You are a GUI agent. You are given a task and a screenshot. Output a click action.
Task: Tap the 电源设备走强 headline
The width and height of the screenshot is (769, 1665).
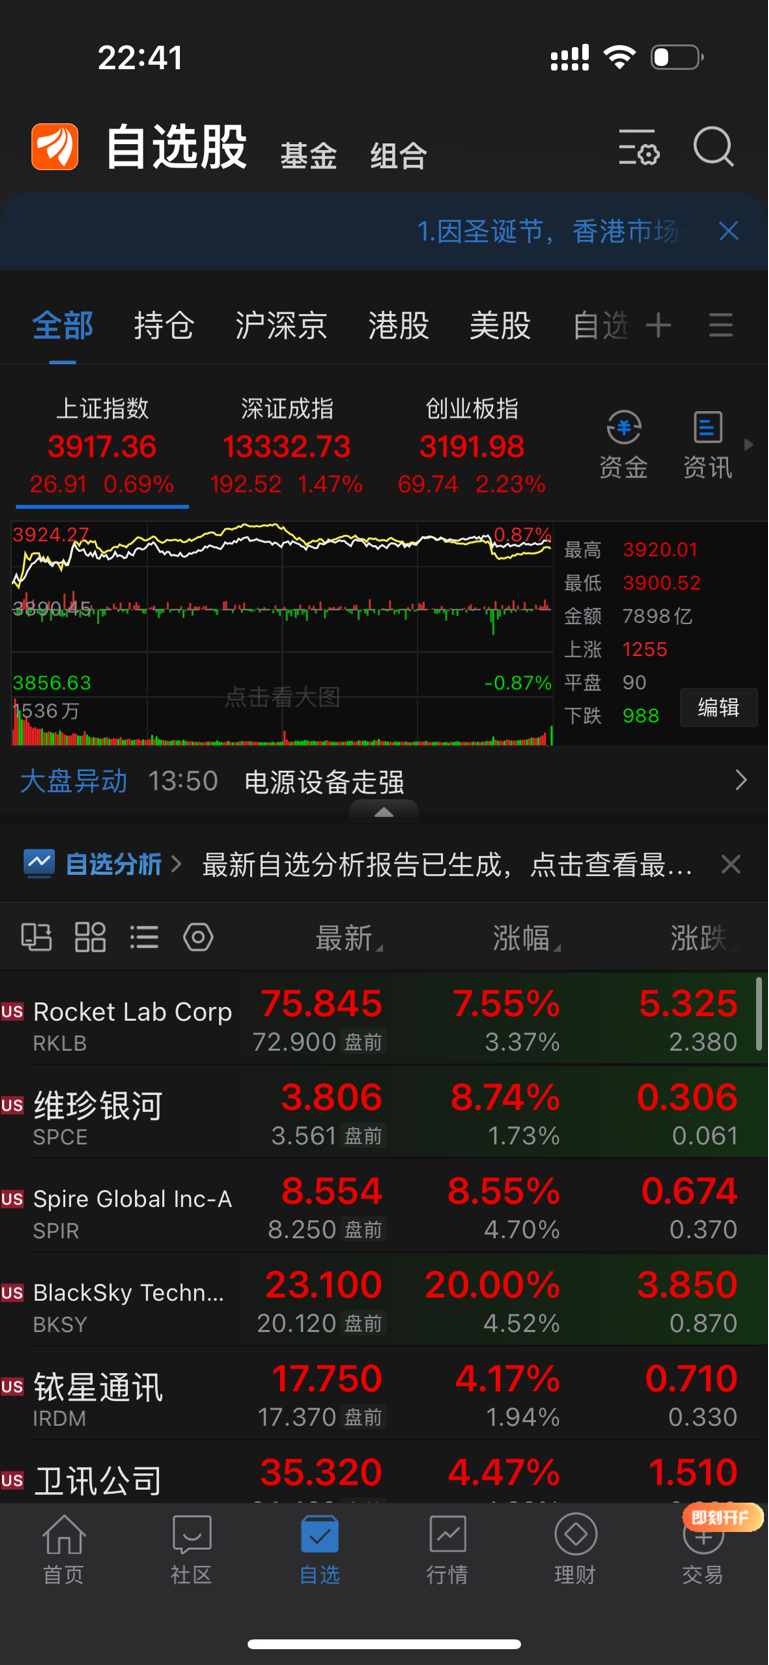point(324,781)
